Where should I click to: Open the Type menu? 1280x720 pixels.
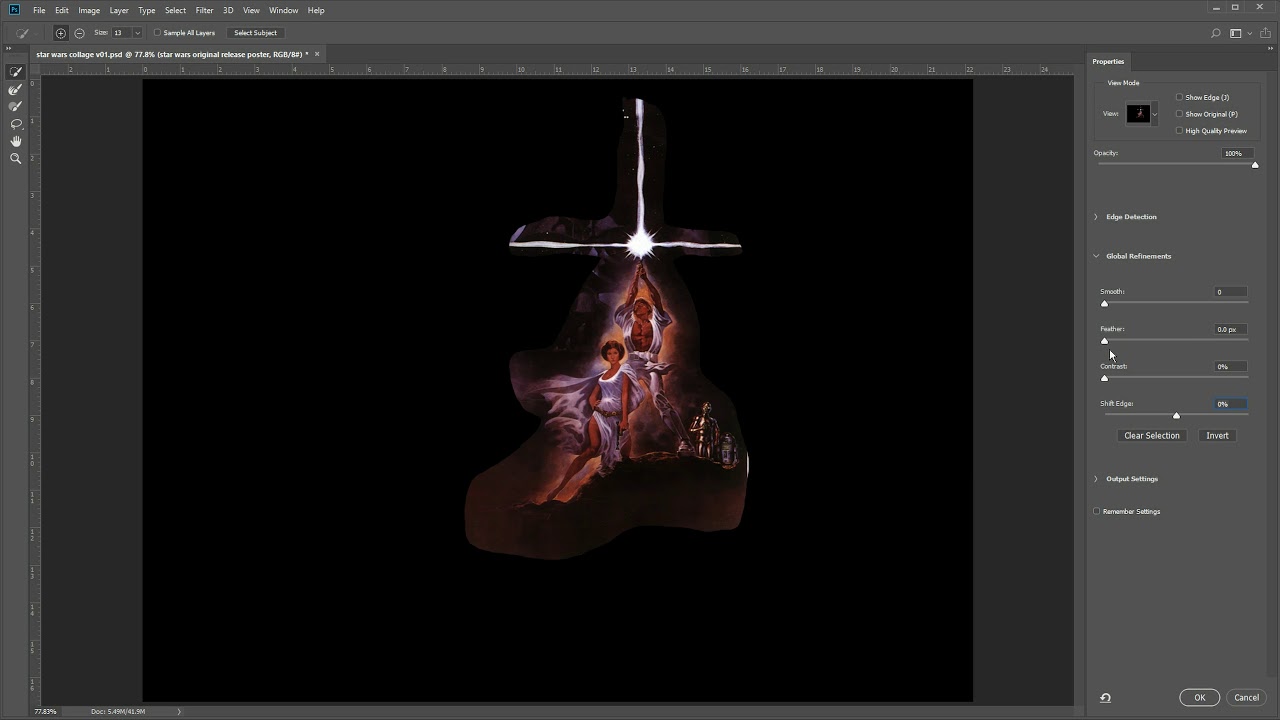pos(147,10)
